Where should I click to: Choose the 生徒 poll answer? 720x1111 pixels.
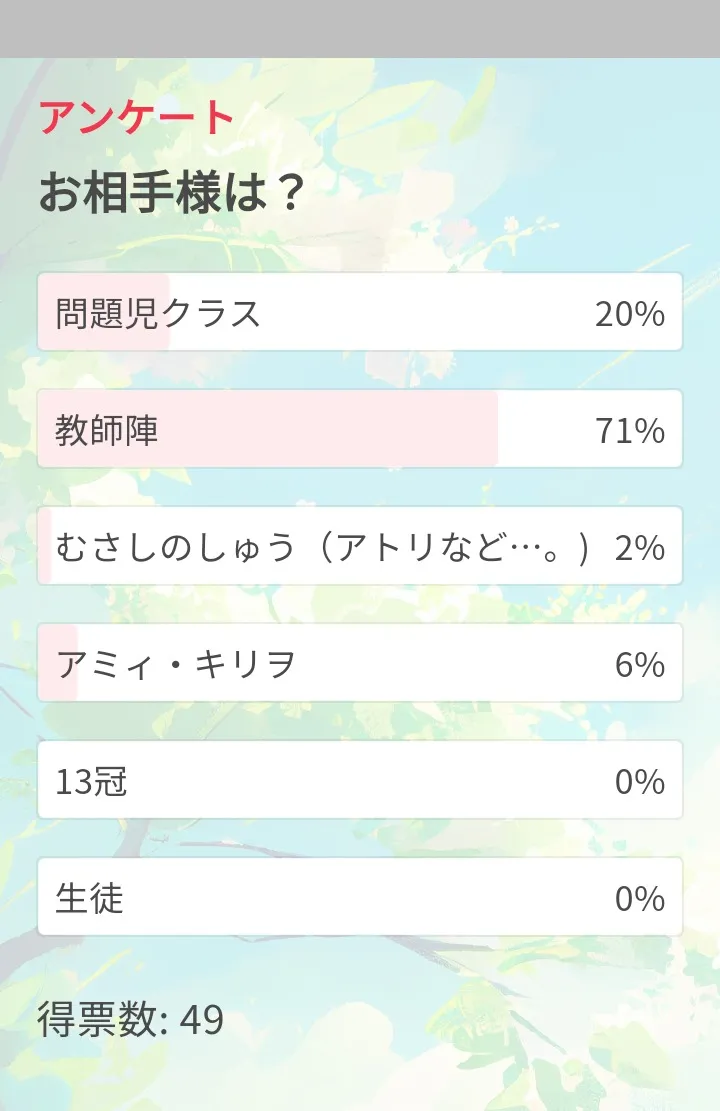pos(90,899)
